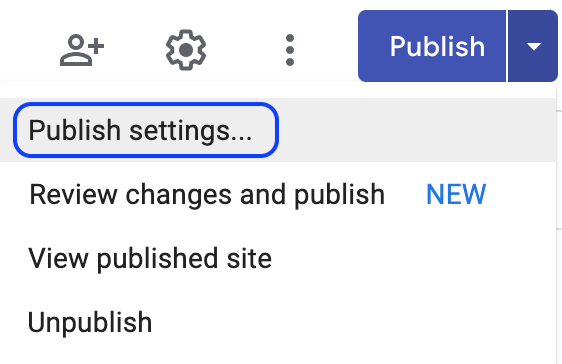This screenshot has width=562, height=364.
Task: Click the vertical ellipsis icon
Action: [290, 50]
